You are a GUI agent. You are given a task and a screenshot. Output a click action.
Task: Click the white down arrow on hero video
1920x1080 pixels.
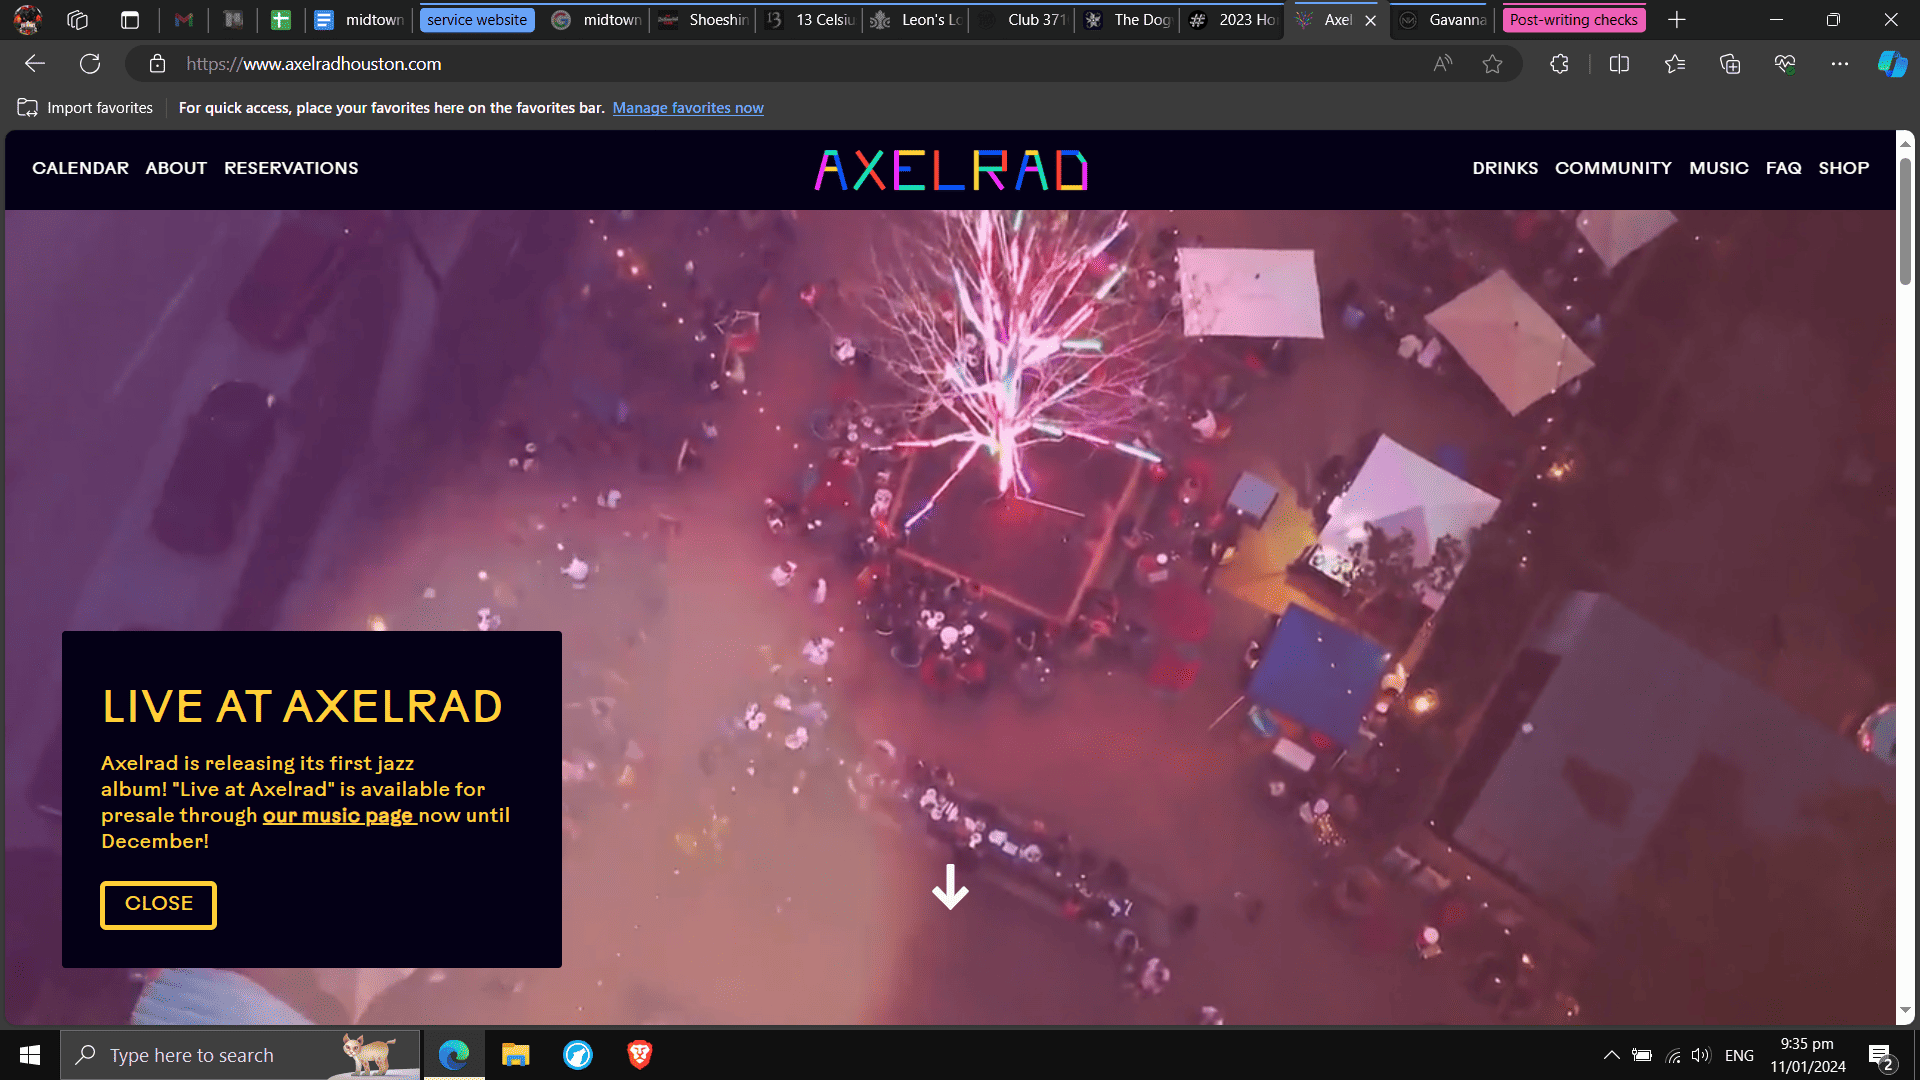tap(950, 887)
